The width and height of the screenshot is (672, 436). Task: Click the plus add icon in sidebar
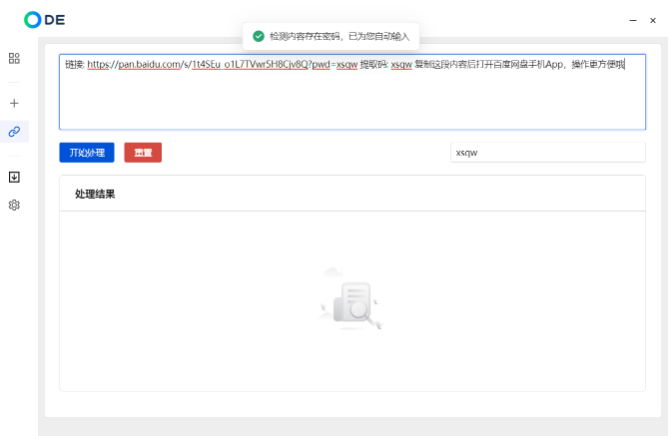14,103
